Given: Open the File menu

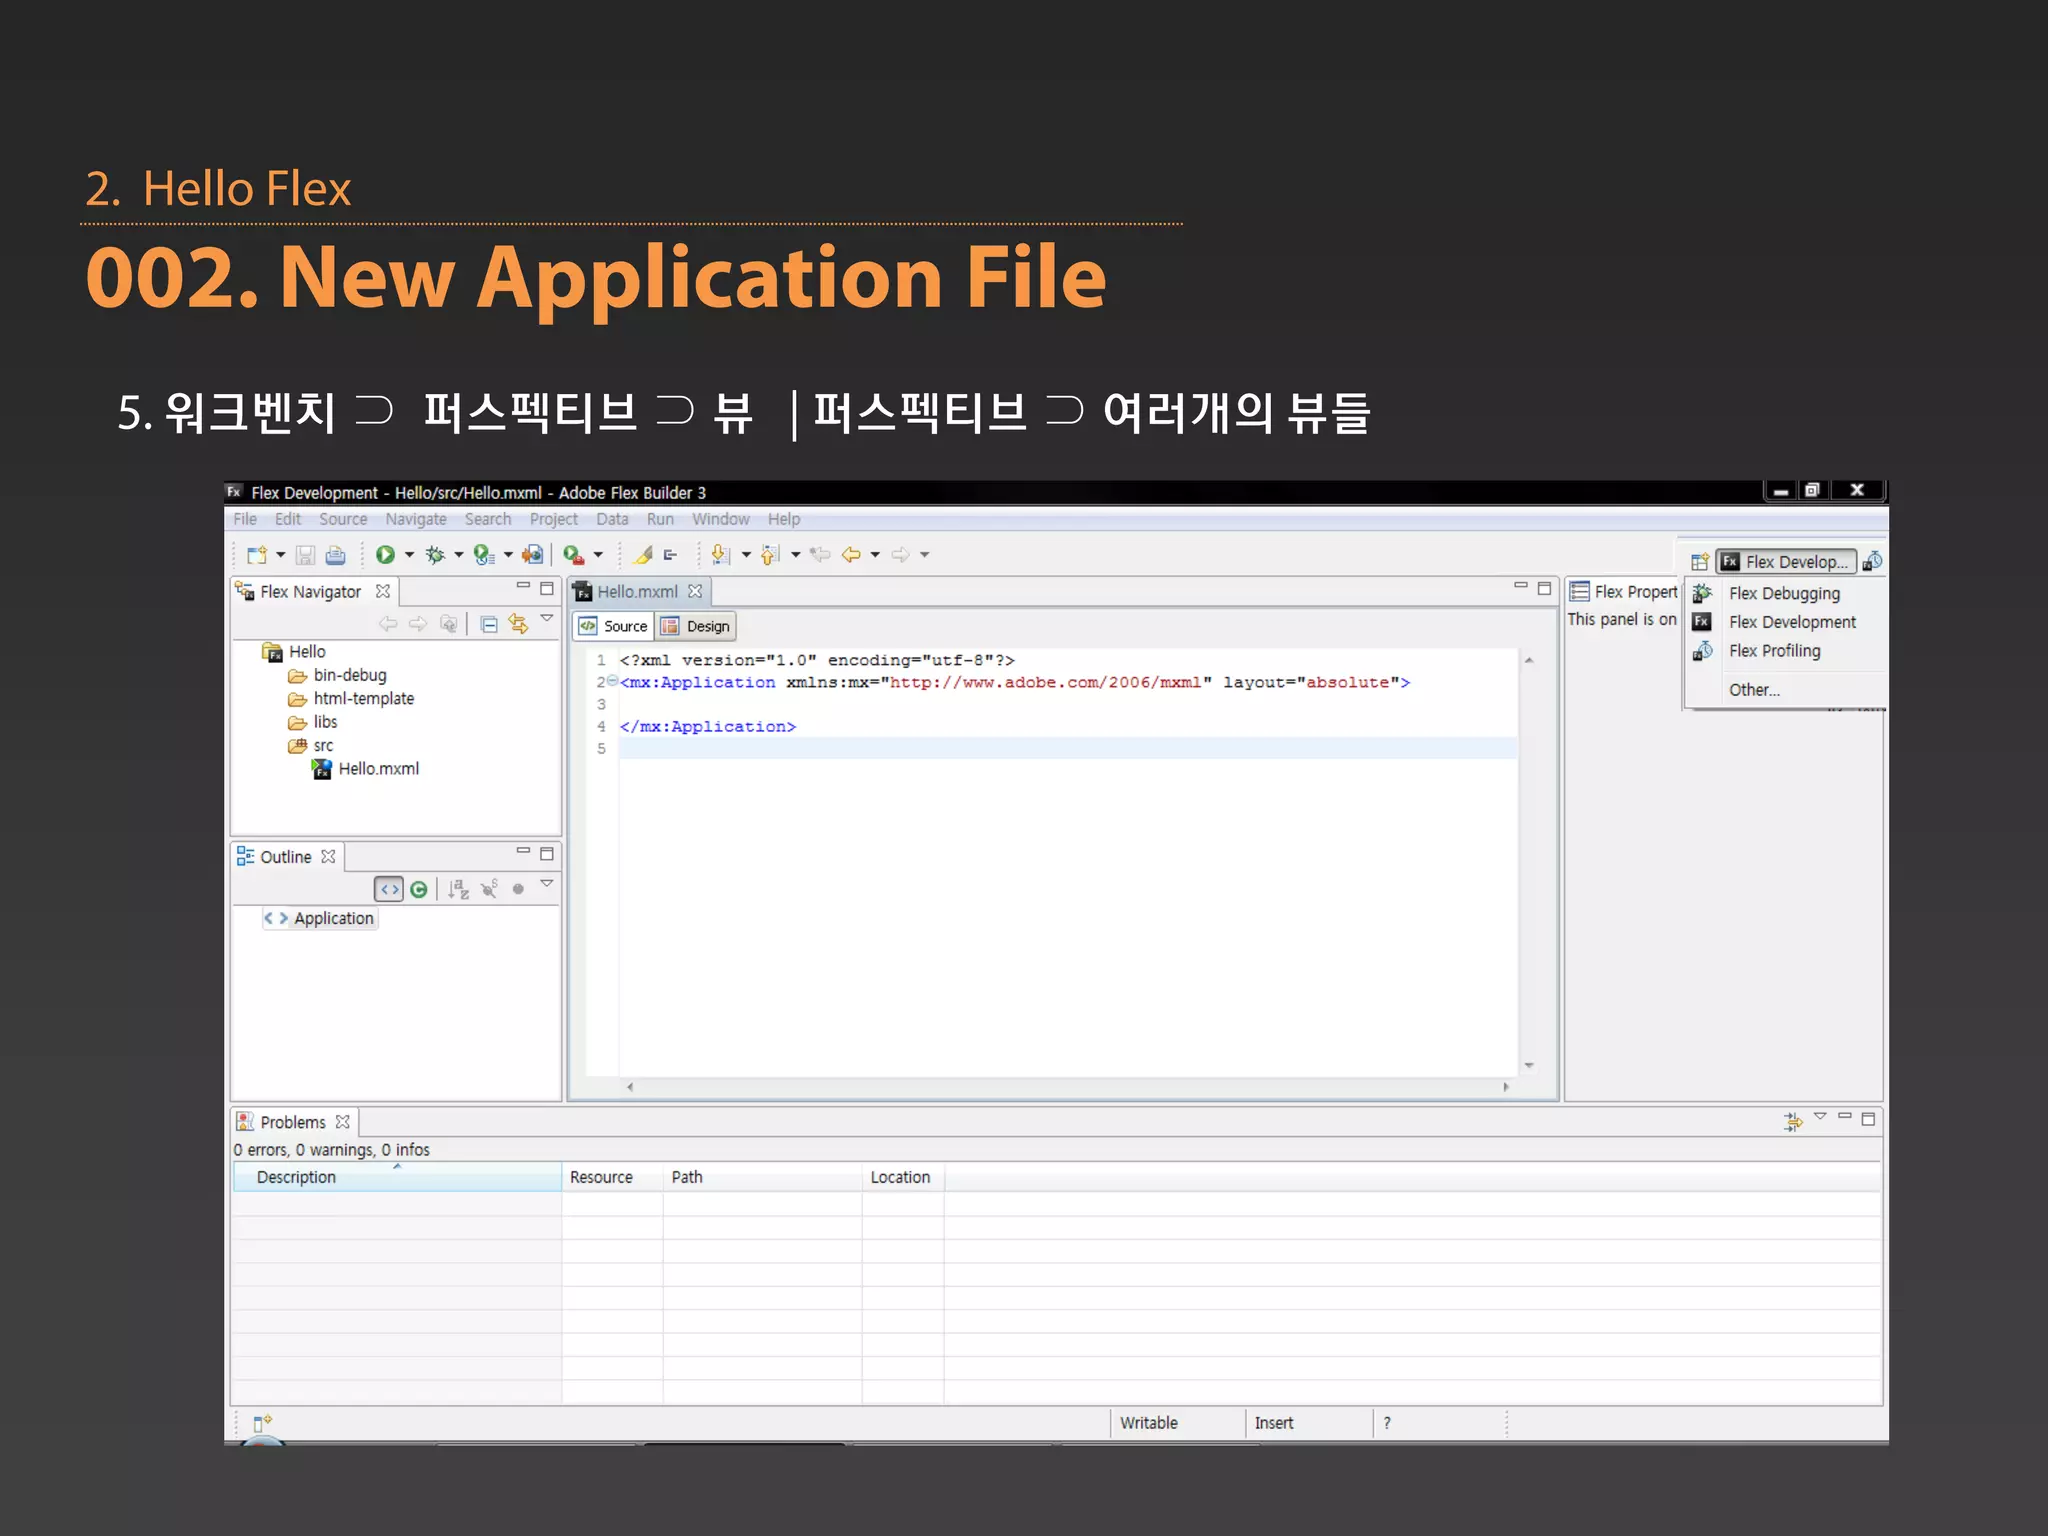Looking at the screenshot, I should (x=245, y=519).
